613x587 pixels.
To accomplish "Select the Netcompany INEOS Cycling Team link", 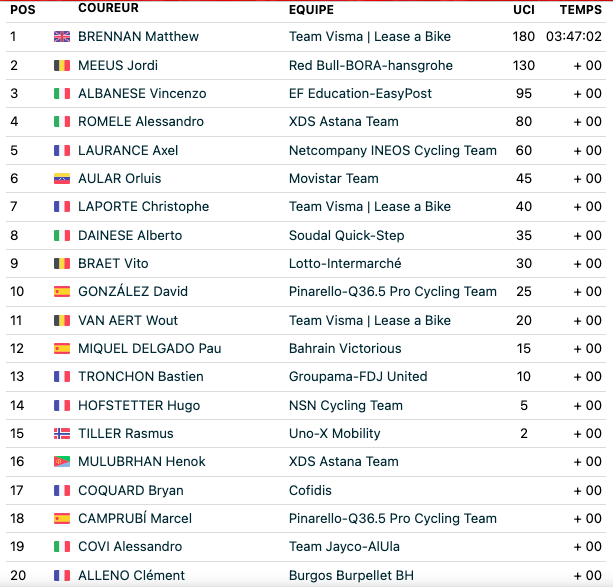I will tap(393, 151).
